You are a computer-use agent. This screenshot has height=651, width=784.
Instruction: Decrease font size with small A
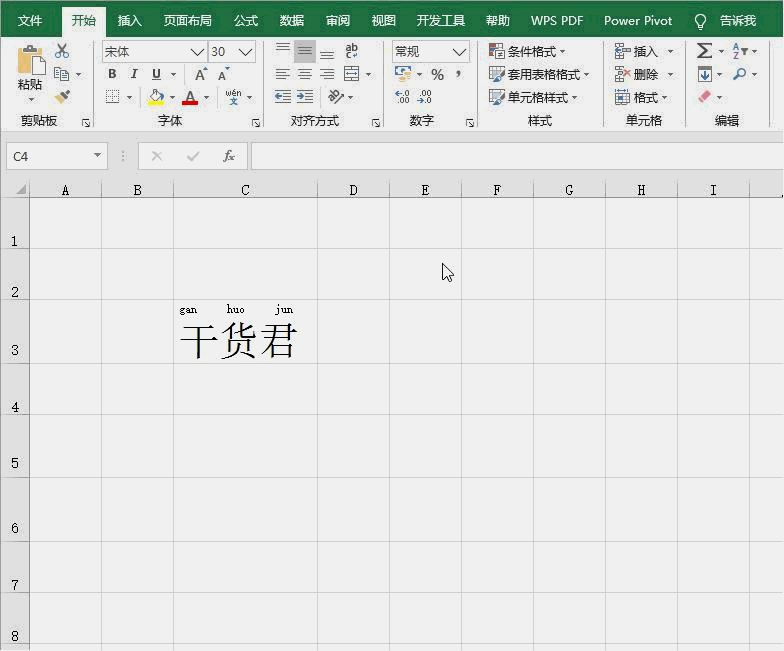coord(224,74)
